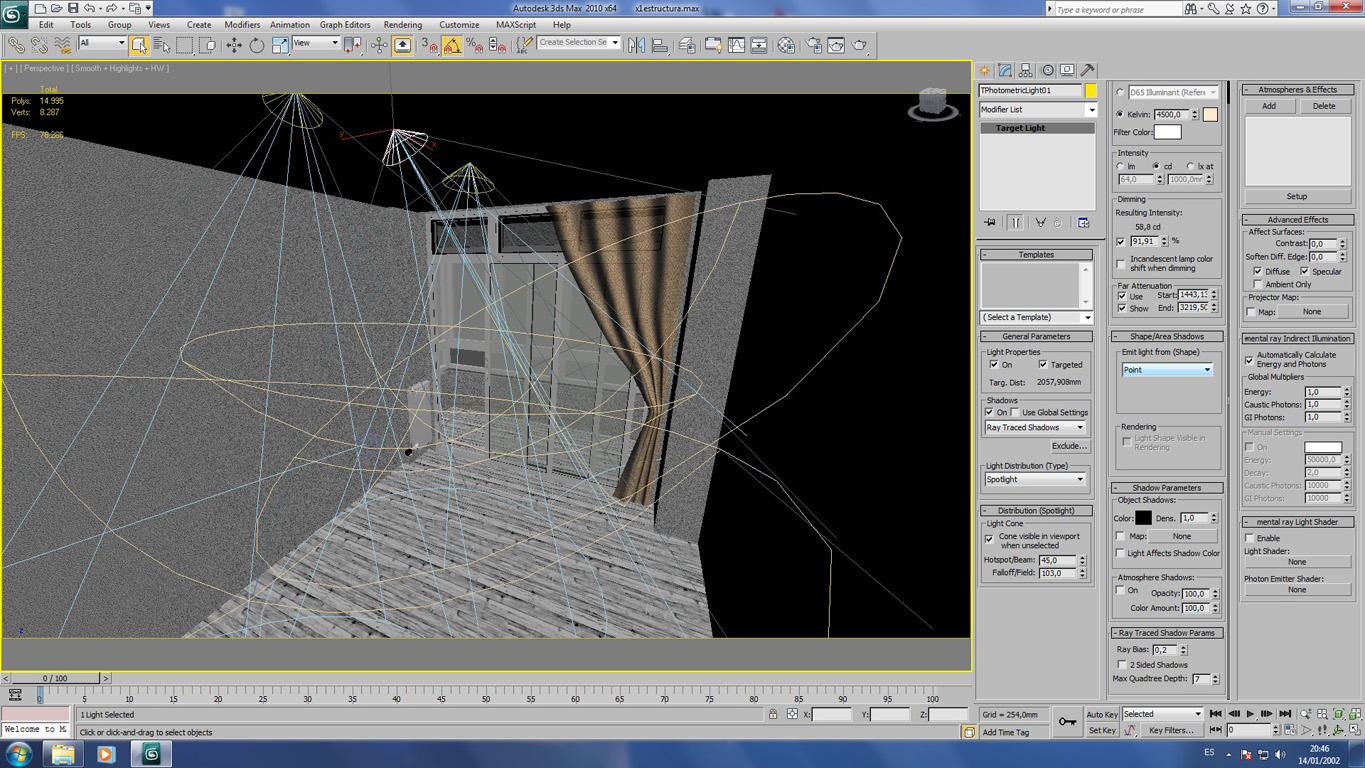
Task: Select the Move tool in toolbar
Action: coord(234,45)
